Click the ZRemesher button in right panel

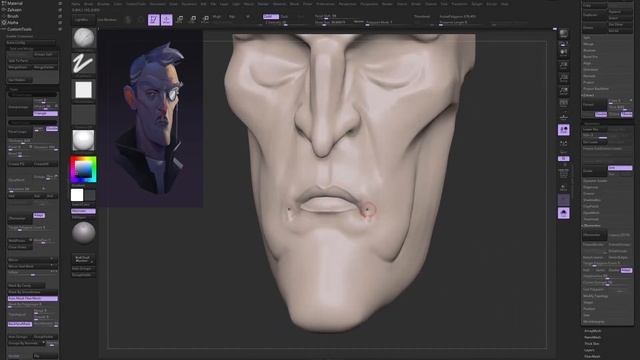[x=594, y=235]
